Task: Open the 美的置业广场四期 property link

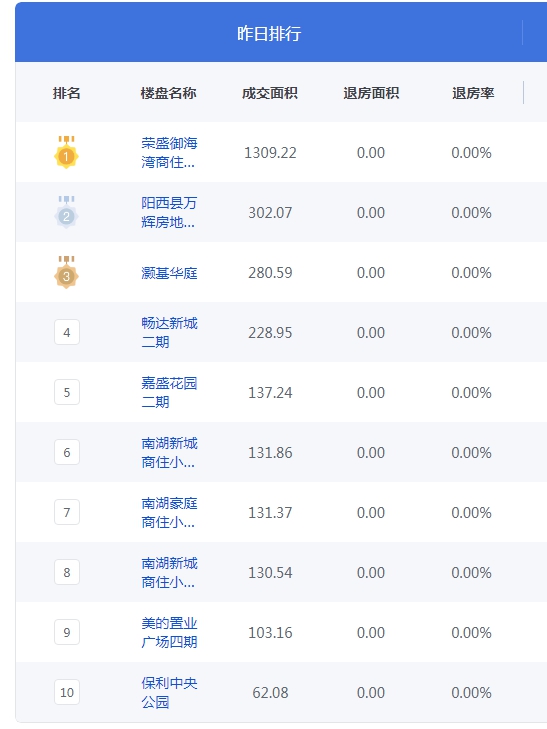Action: [x=169, y=632]
